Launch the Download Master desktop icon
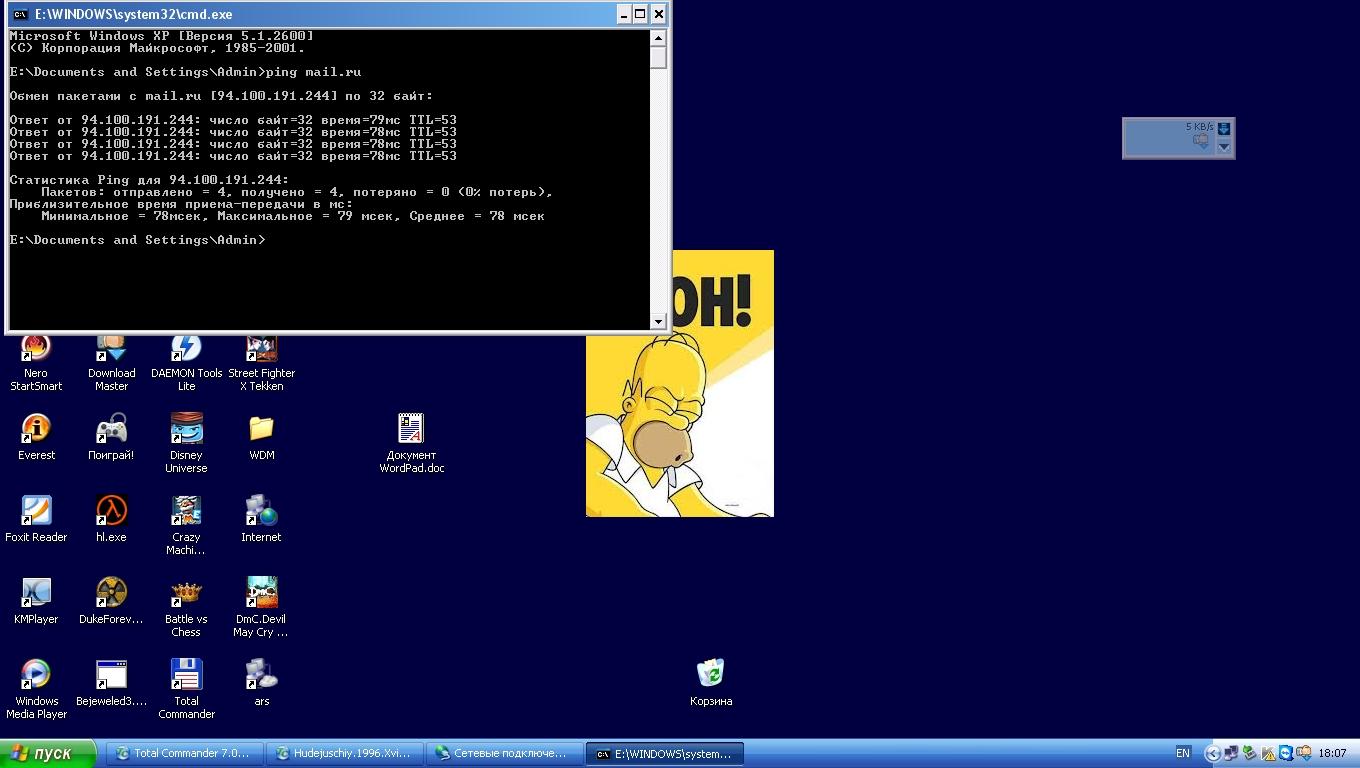 tap(111, 362)
